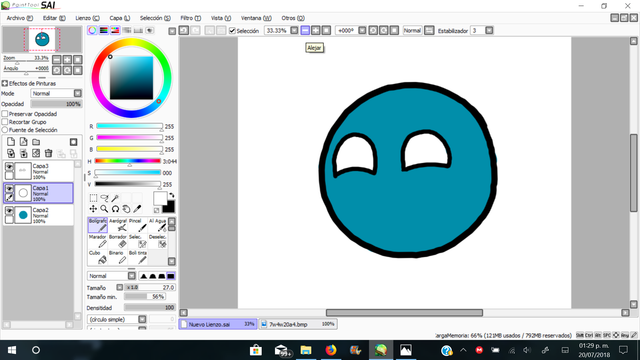Toggle the HSV sliders panel
This screenshot has width=640, height=360.
click(115, 31)
